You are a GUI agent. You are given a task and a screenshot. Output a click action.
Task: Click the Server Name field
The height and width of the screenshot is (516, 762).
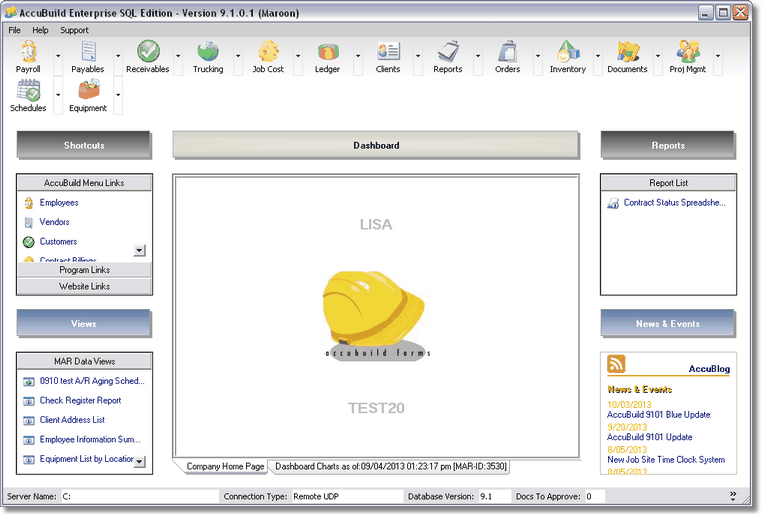point(139,497)
